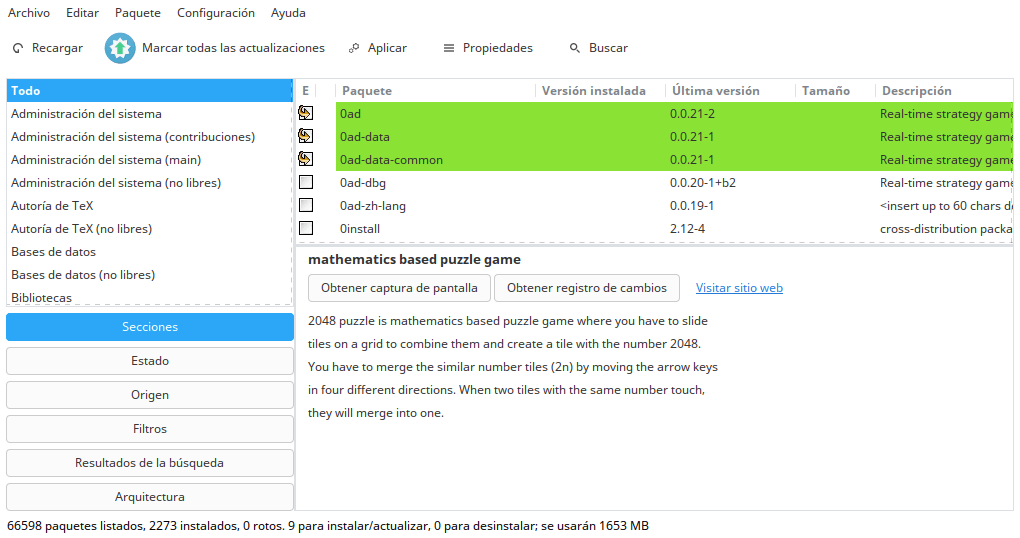Screen dimensions: 1020x538
Task: Sort by the Tamaño column header
Action: click(x=835, y=90)
